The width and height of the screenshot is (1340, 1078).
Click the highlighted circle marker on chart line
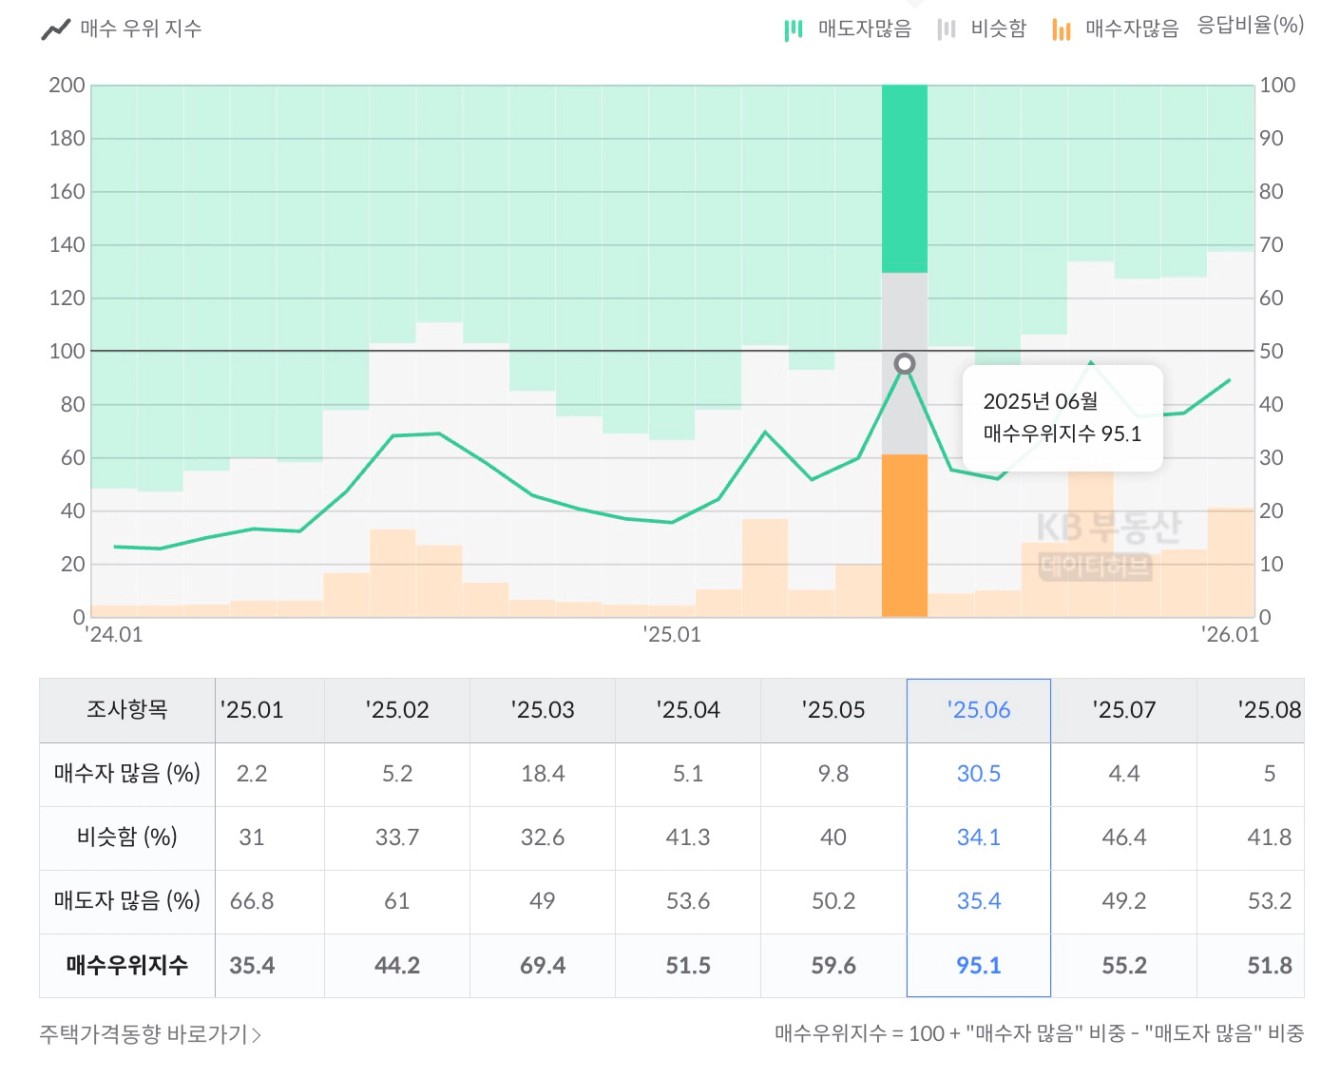coord(904,364)
